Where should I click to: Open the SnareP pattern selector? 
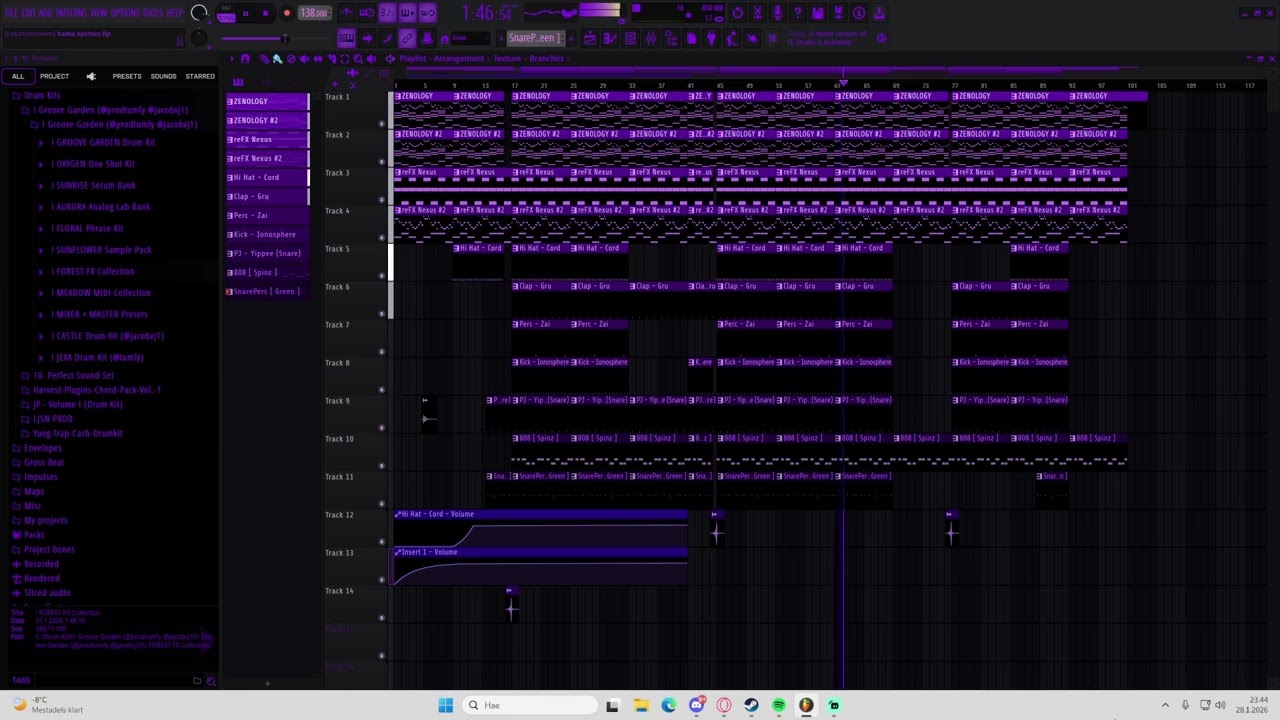pyautogui.click(x=535, y=38)
